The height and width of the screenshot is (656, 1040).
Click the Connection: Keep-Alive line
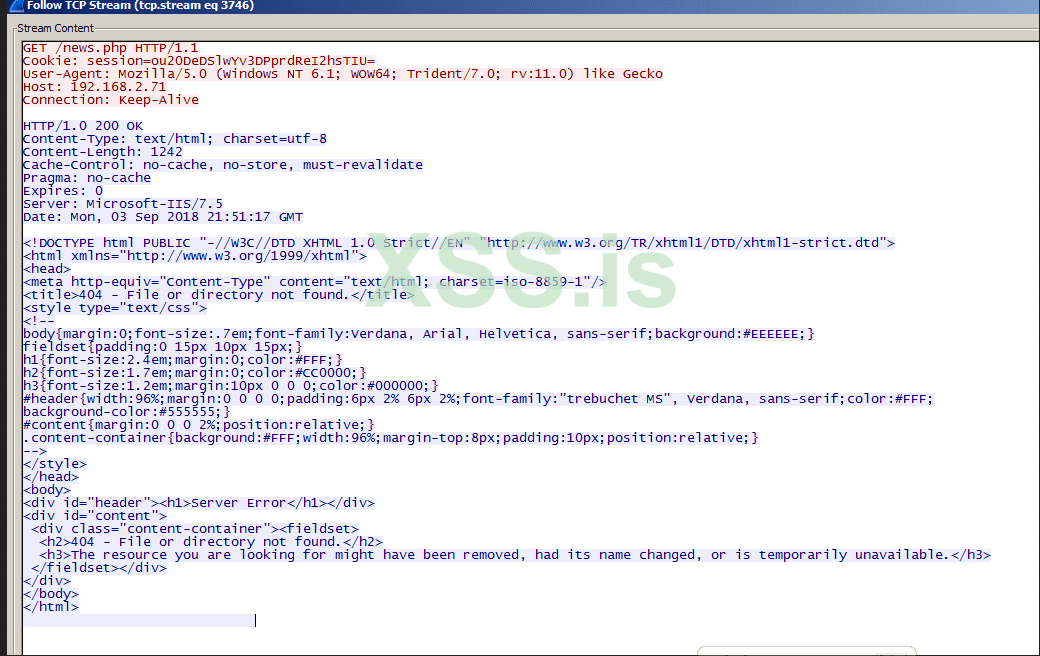click(110, 99)
